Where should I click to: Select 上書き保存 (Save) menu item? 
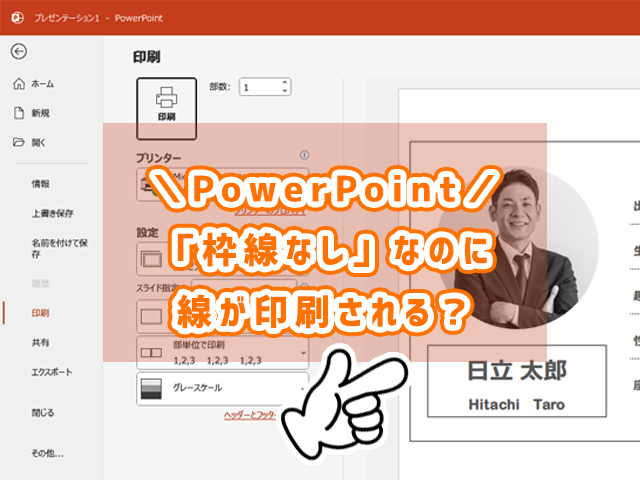51,213
